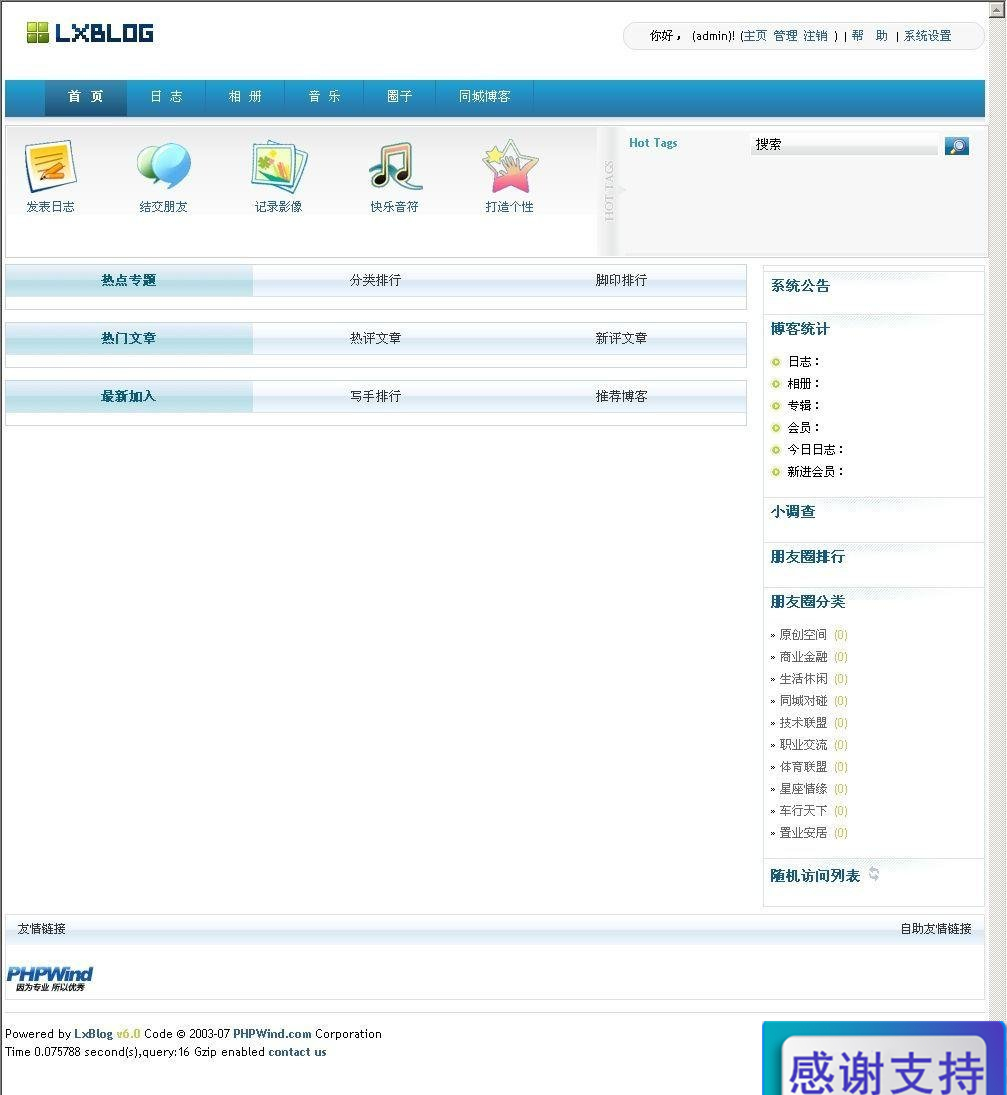This screenshot has height=1095, width=1007.
Task: Switch to the 热点专题 tab
Action: coord(128,280)
